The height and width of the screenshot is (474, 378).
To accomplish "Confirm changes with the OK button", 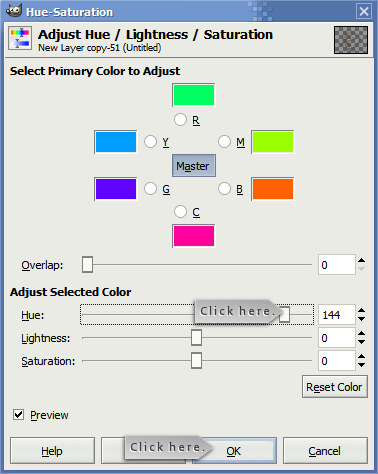I will (234, 451).
